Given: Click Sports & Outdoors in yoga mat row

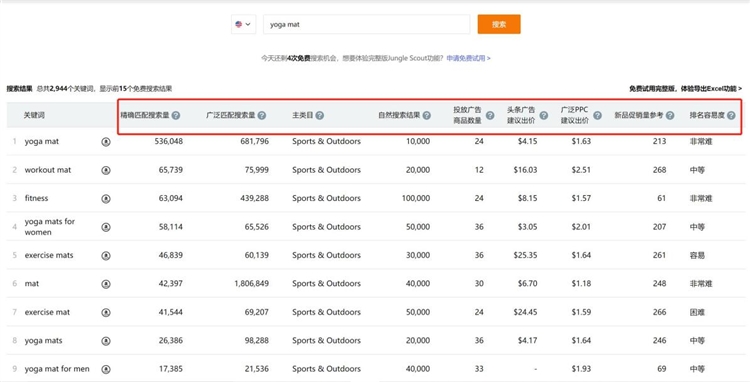Looking at the screenshot, I should [x=326, y=141].
